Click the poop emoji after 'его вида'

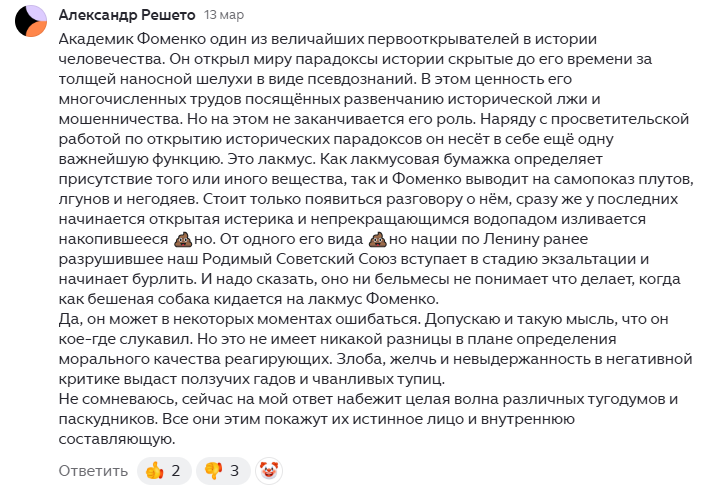pyautogui.click(x=378, y=239)
